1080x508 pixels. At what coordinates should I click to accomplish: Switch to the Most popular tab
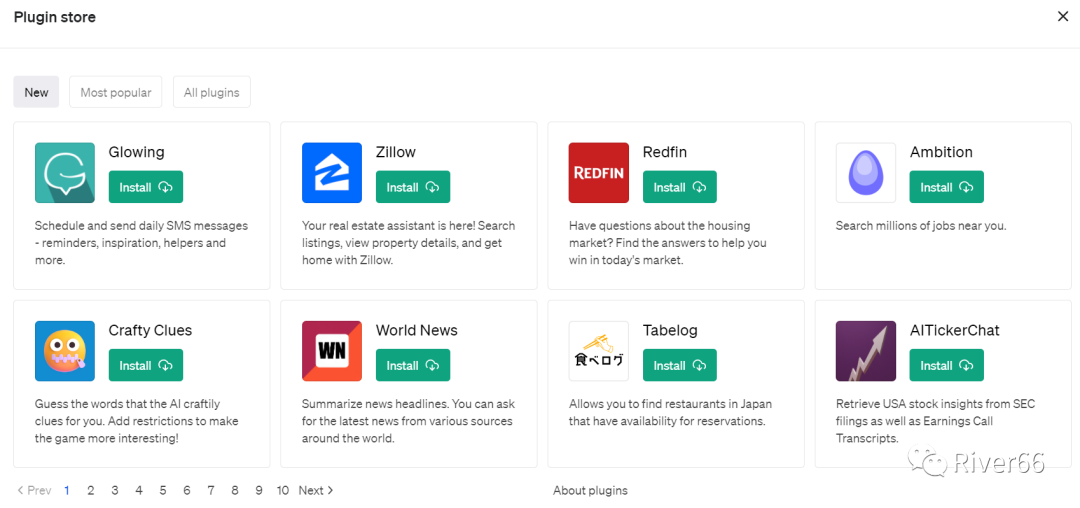[x=116, y=92]
